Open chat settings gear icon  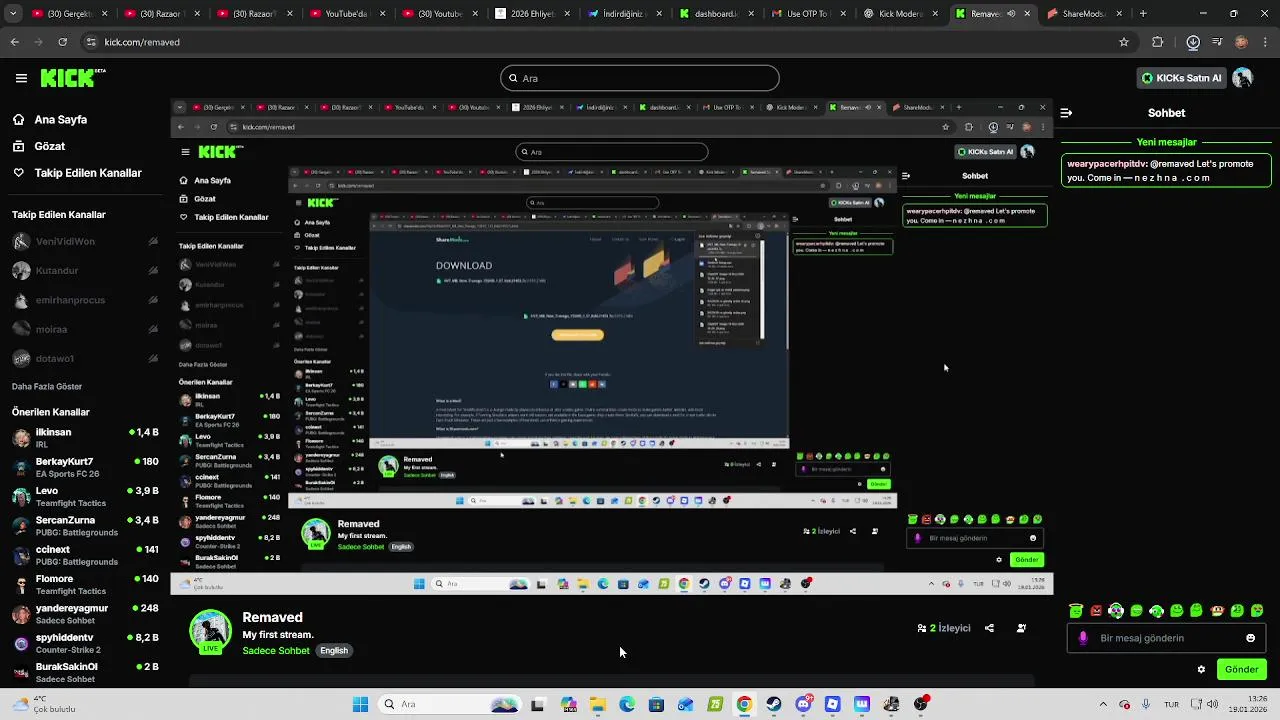coord(1201,670)
